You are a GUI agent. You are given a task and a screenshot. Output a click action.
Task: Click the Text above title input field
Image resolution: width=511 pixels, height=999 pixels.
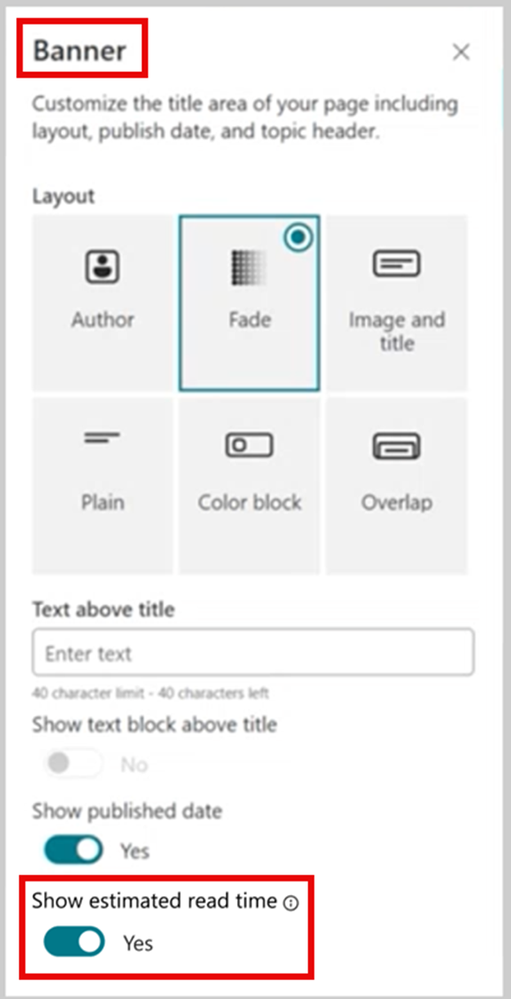pyautogui.click(x=253, y=652)
